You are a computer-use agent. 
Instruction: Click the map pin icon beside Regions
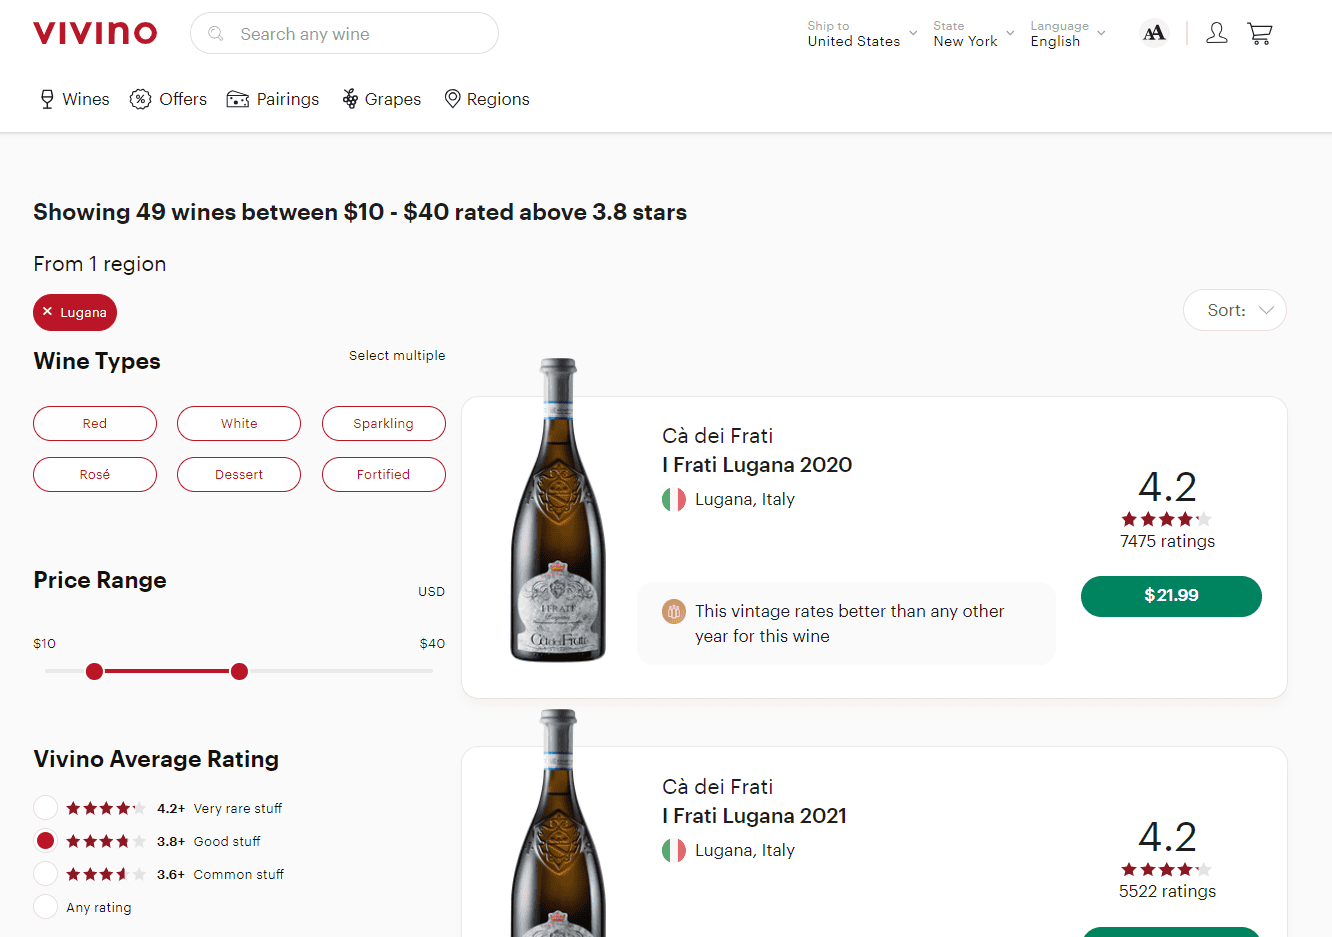click(x=452, y=99)
